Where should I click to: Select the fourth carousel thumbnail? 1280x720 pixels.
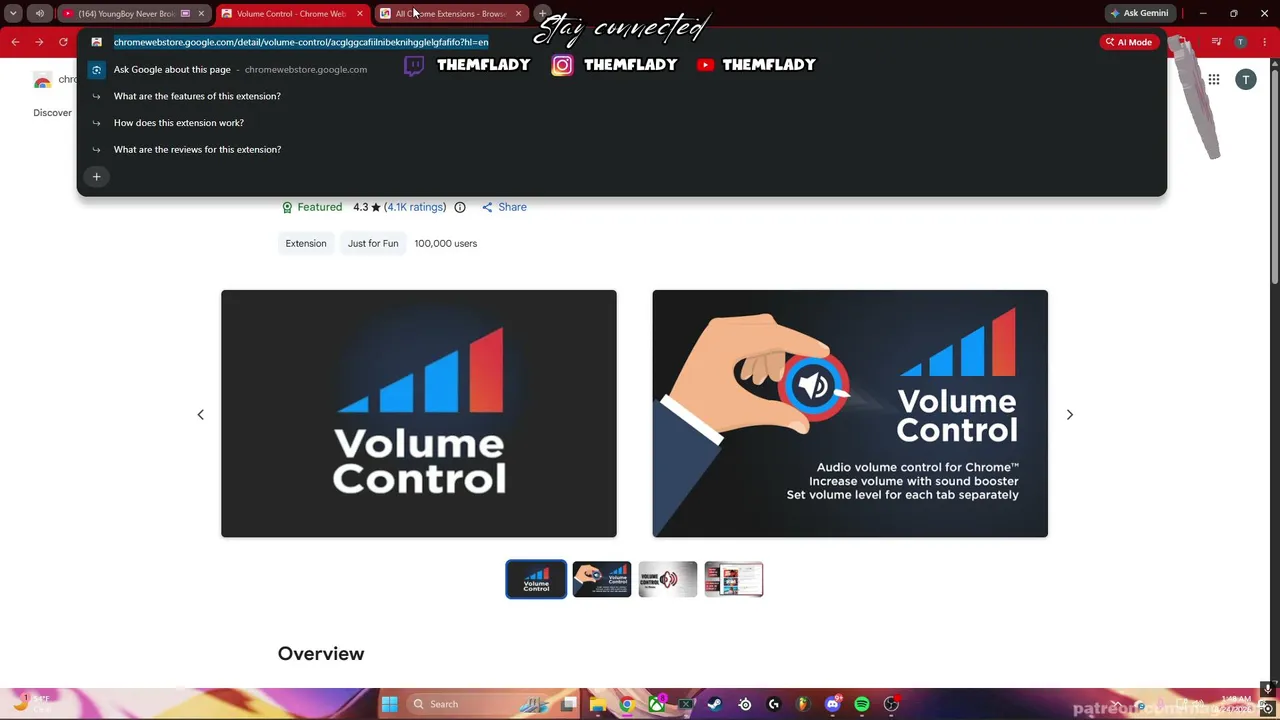point(734,579)
